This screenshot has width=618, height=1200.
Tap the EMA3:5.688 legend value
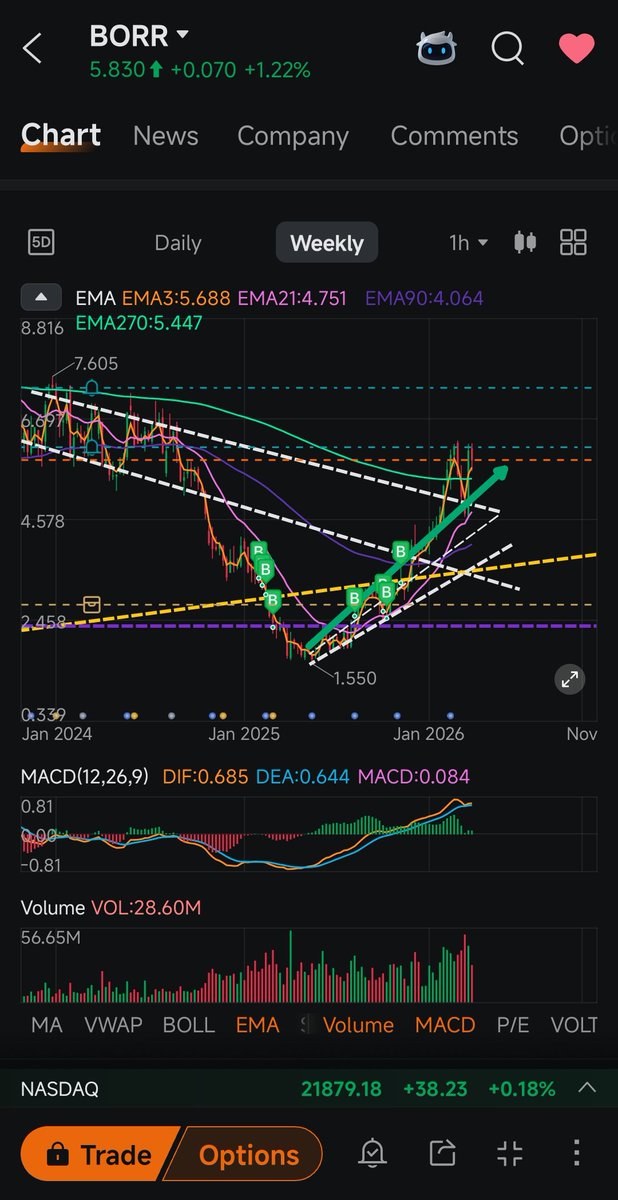coord(176,298)
